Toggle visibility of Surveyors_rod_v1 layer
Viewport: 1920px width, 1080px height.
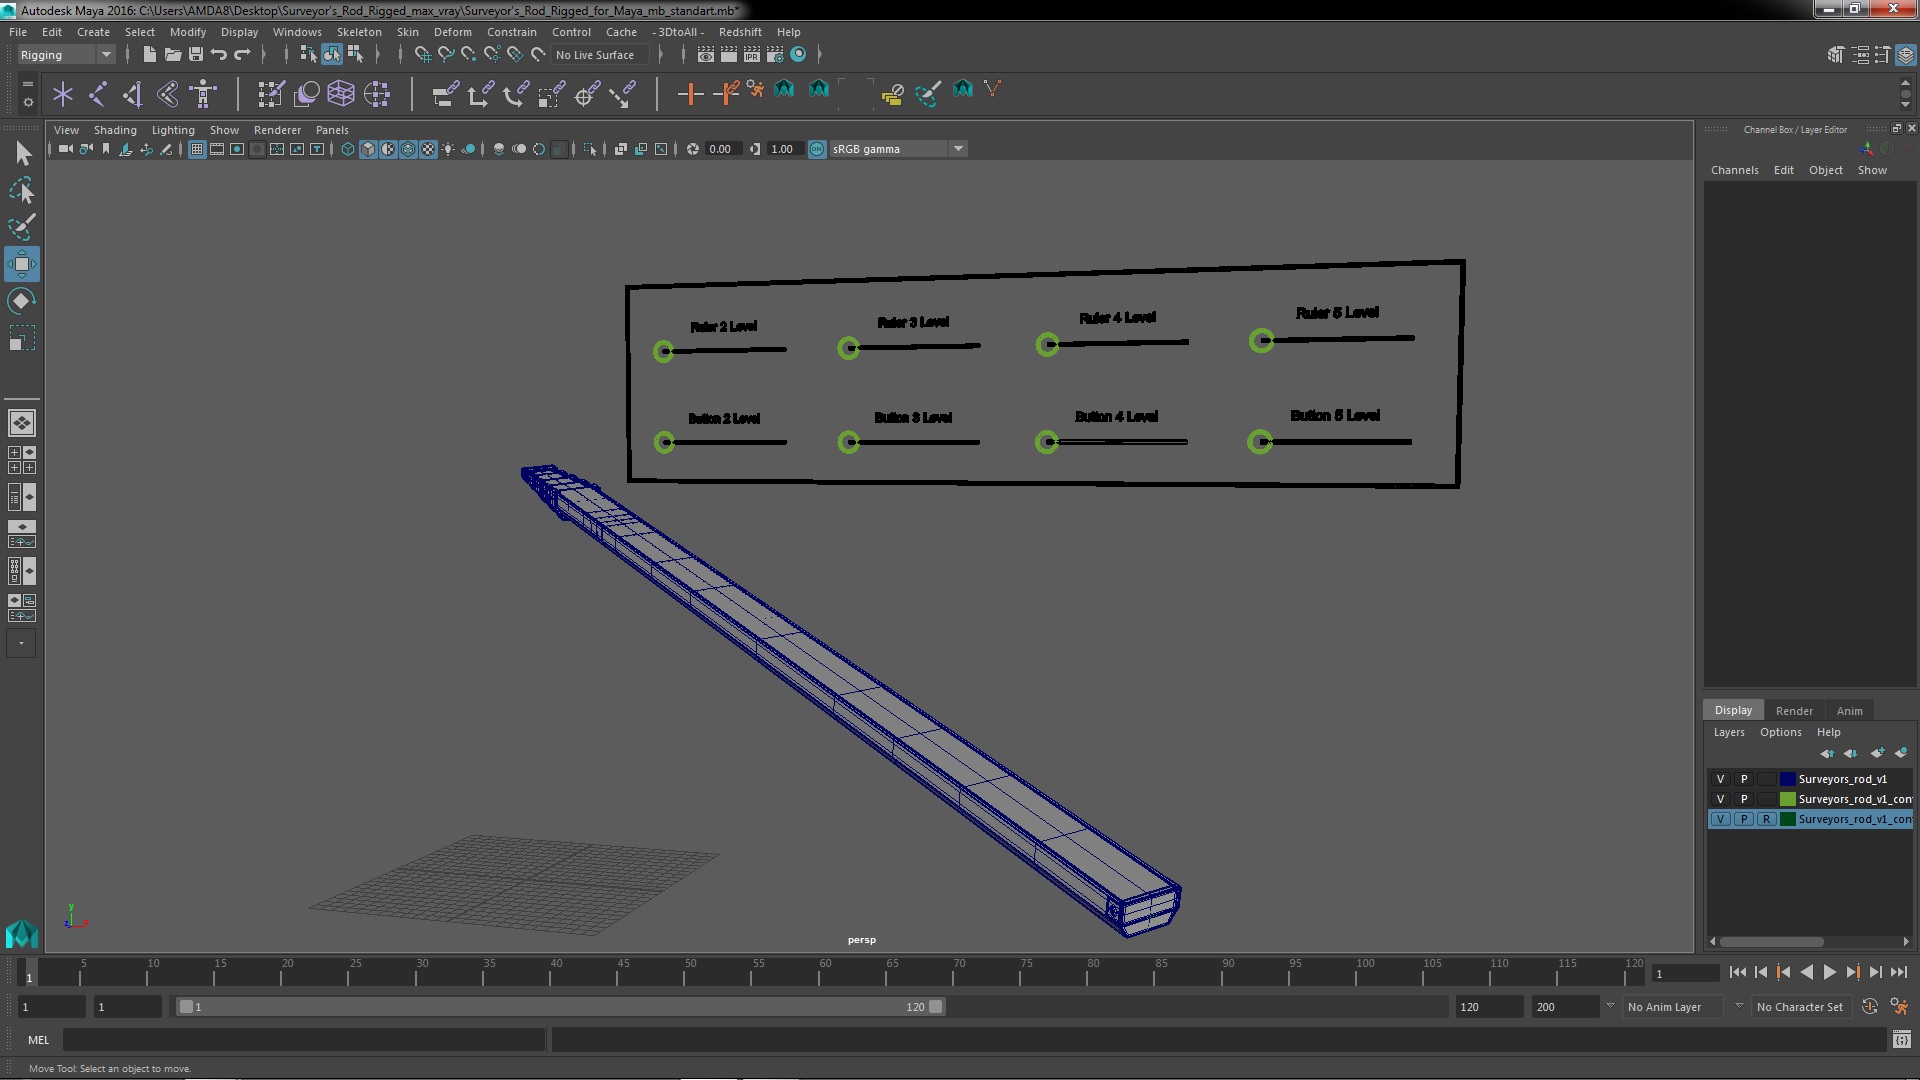point(1720,779)
